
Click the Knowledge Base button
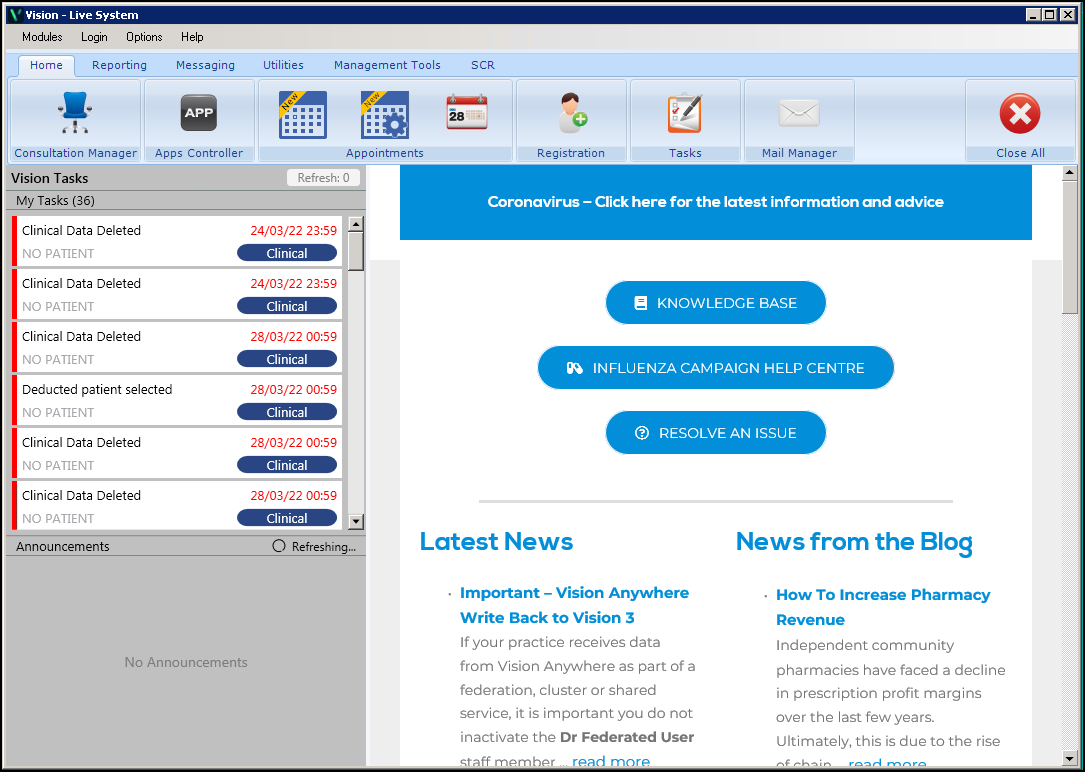(716, 303)
